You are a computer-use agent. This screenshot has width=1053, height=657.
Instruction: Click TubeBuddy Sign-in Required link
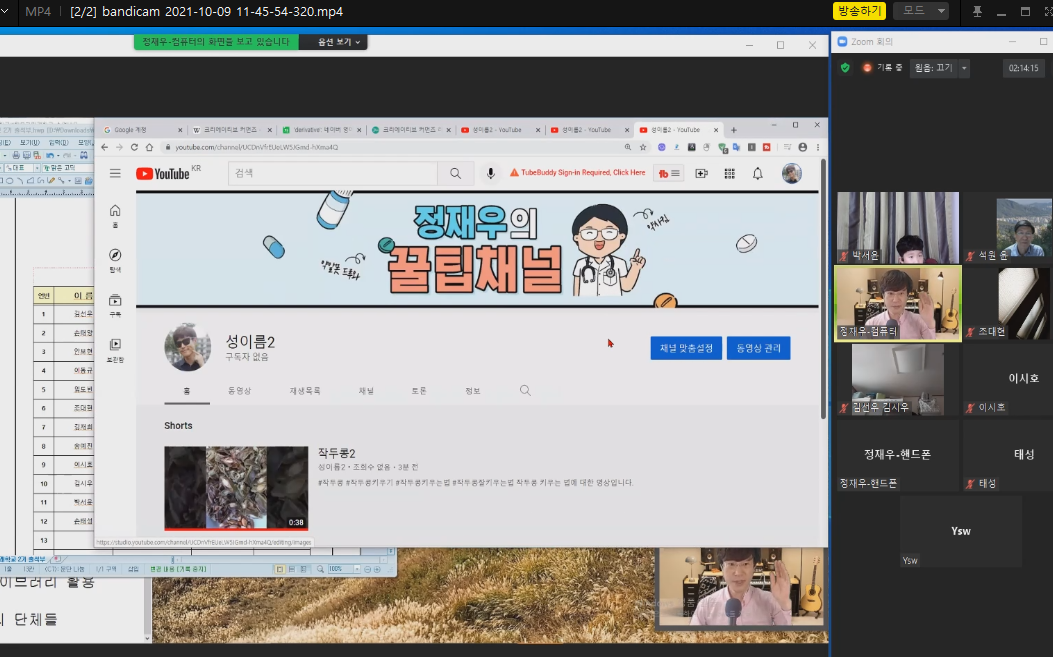coord(583,173)
